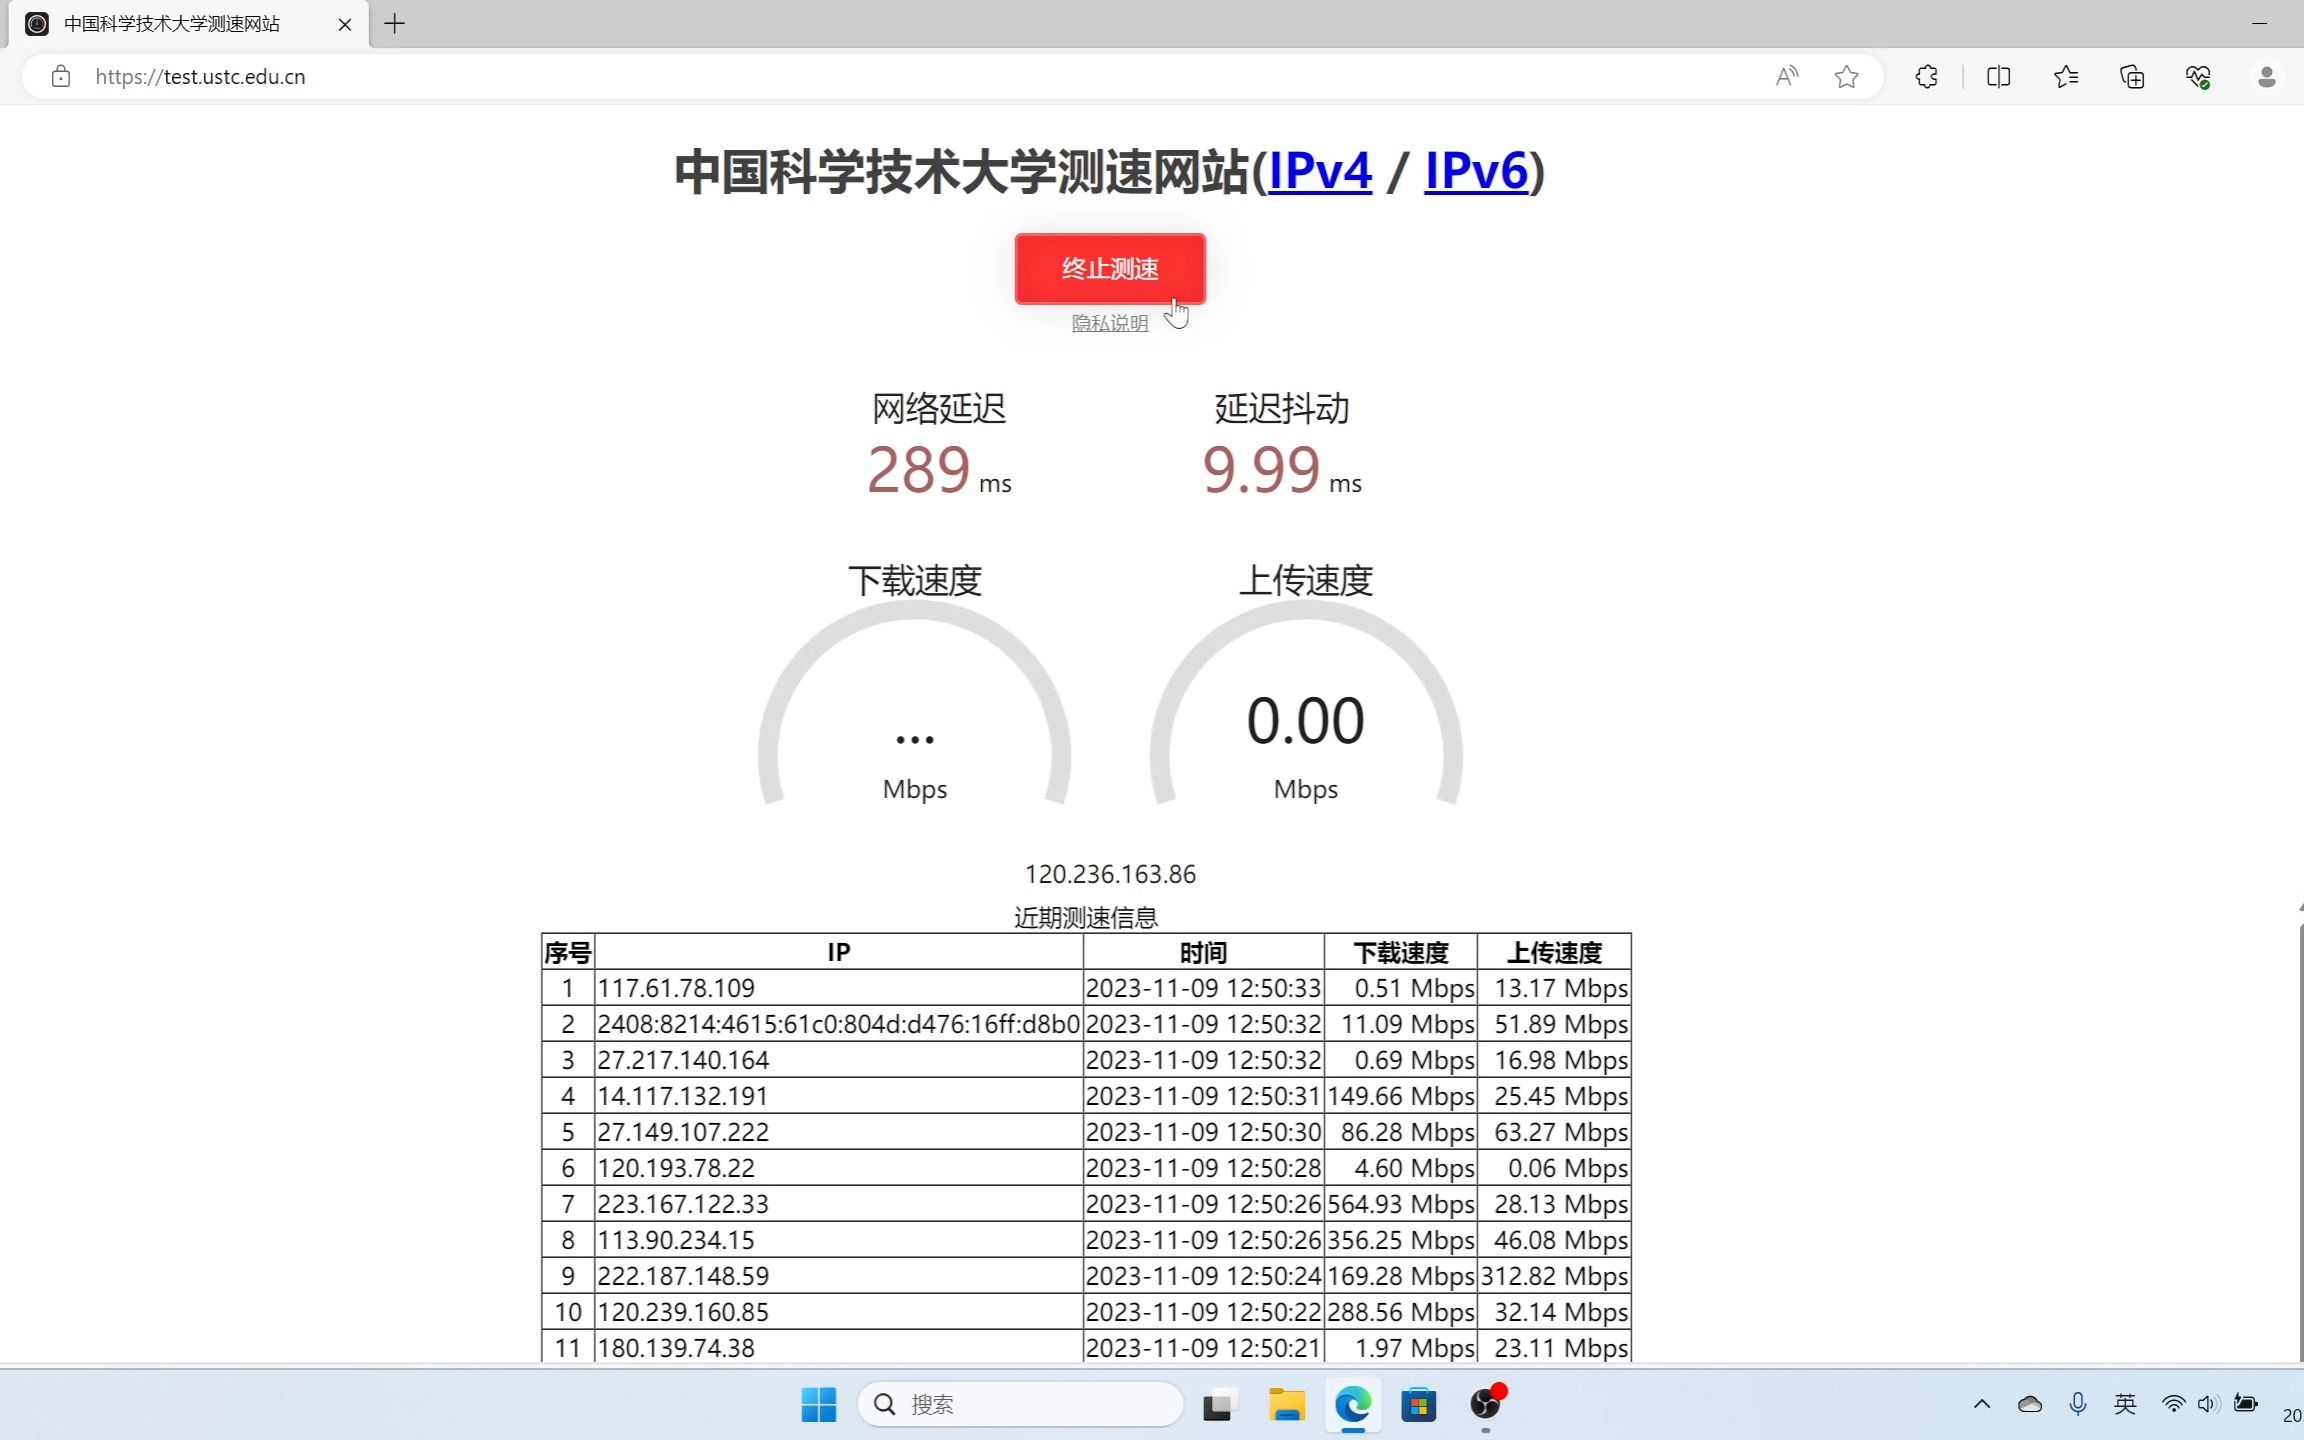Add this page to favorites with star icon
Viewport: 2304px width, 1440px height.
(1847, 77)
